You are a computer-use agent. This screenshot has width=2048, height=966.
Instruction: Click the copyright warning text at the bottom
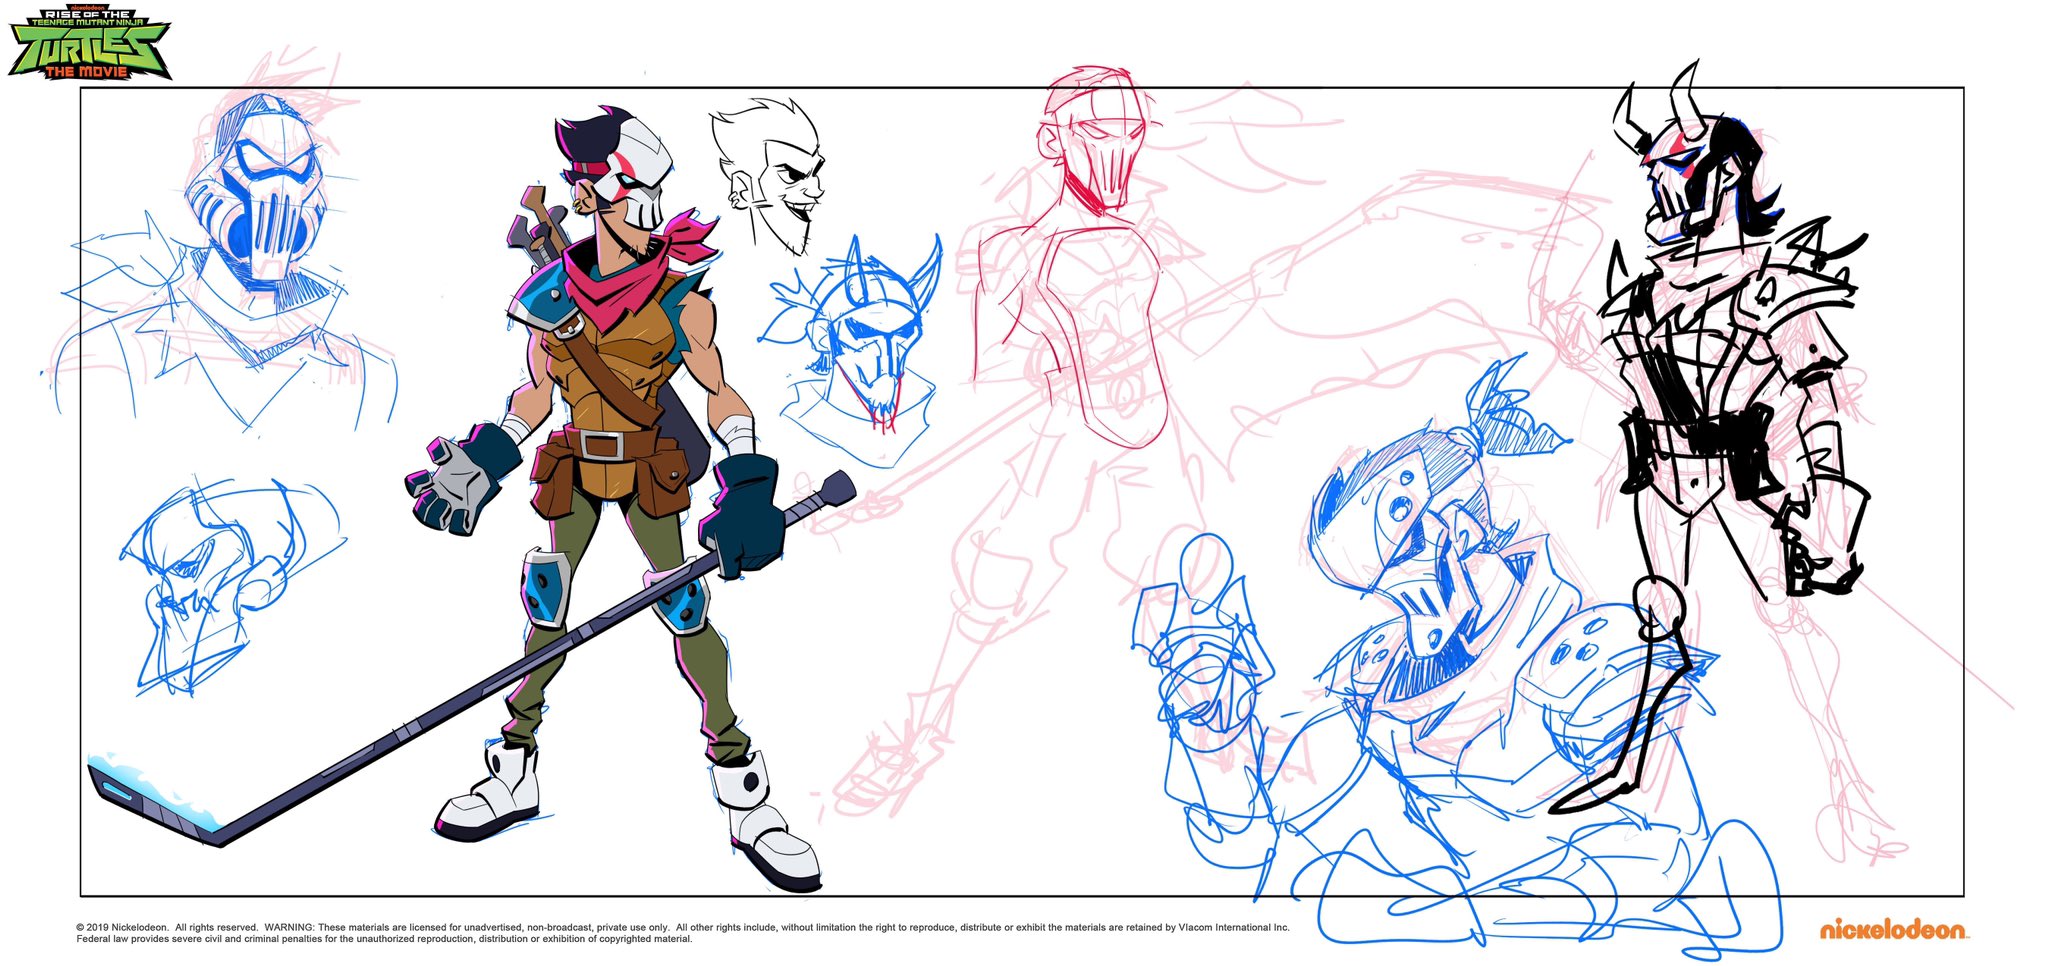pyautogui.click(x=682, y=933)
